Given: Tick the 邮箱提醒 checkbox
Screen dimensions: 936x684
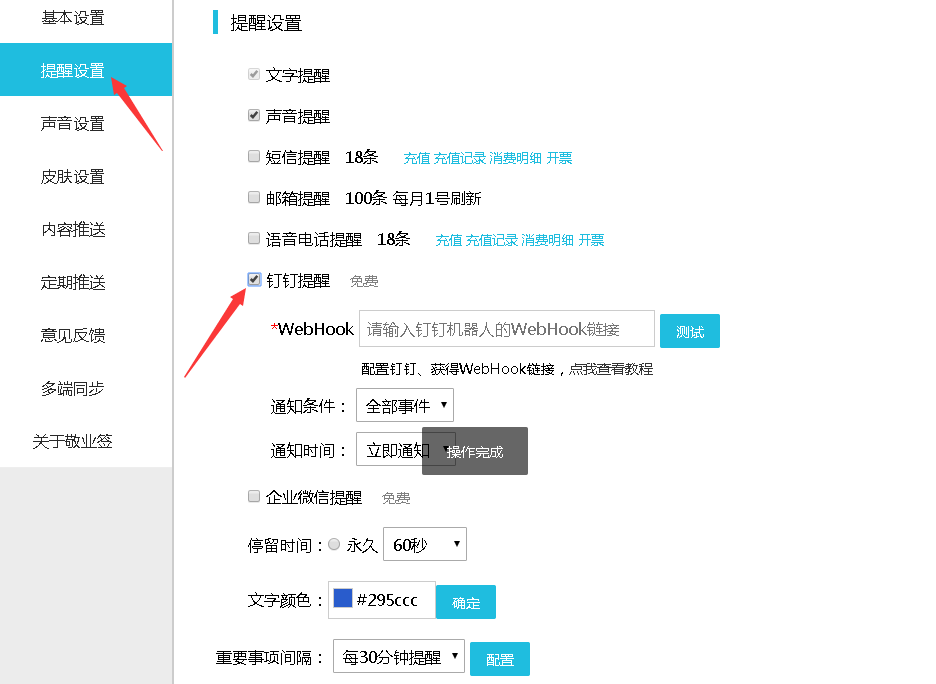Looking at the screenshot, I should (x=254, y=197).
